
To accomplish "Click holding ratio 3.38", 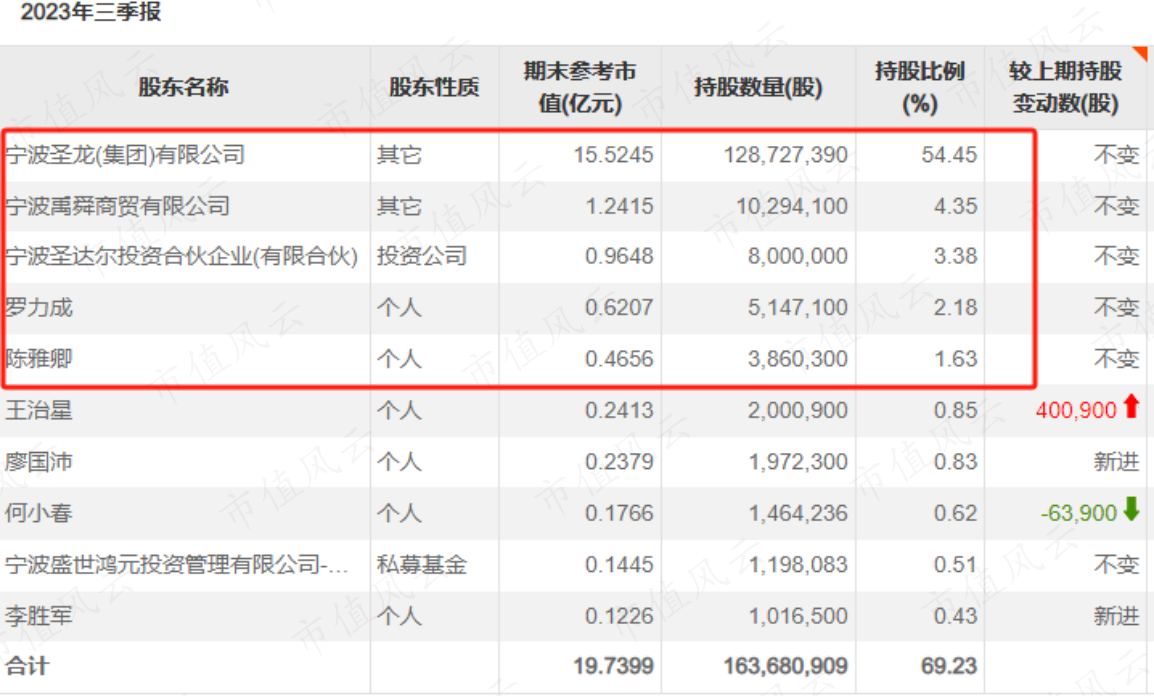I will point(955,256).
